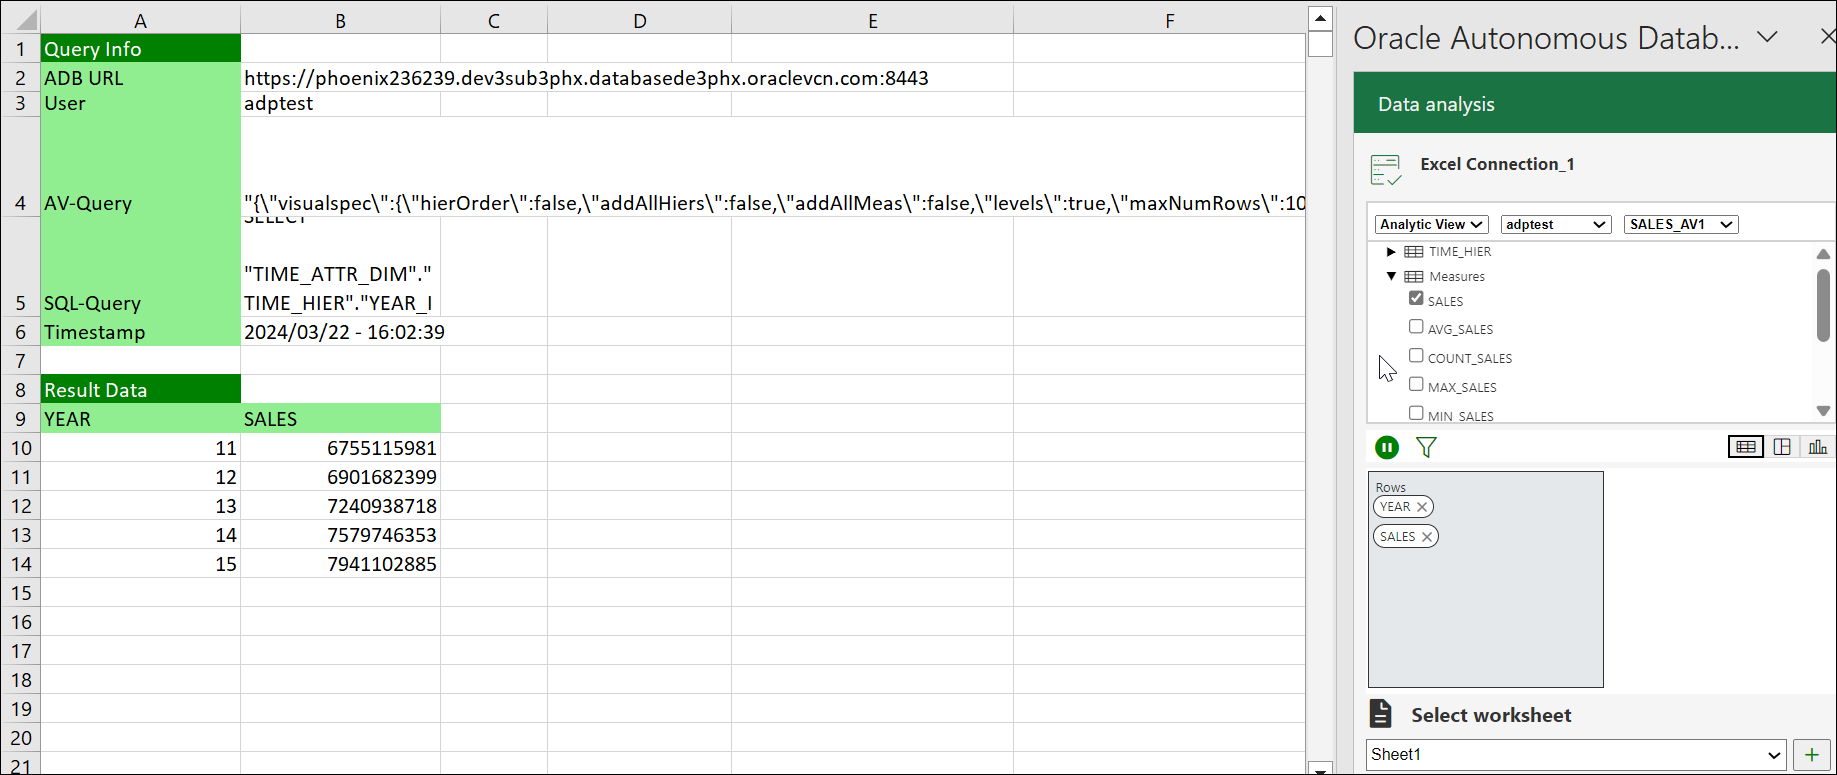Select the year 14 cell

(x=140, y=535)
